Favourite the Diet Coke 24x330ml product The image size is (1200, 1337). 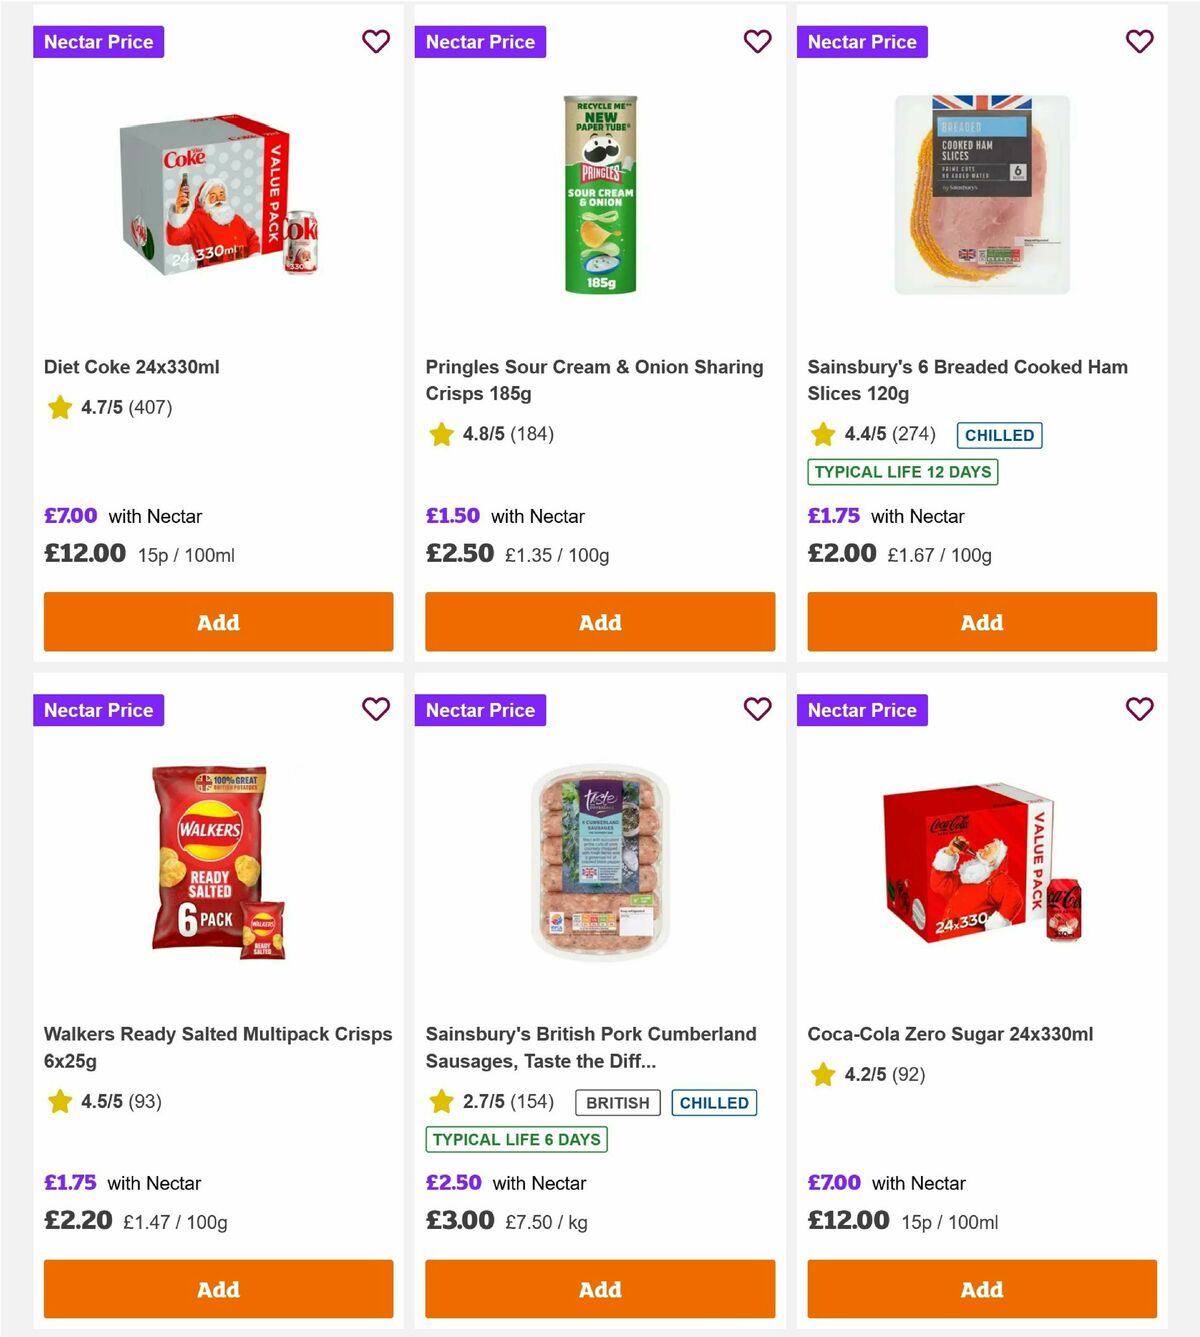tap(376, 42)
